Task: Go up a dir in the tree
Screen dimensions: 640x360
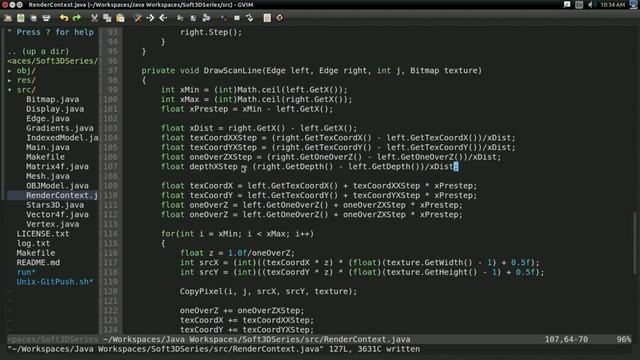Action: (x=38, y=51)
